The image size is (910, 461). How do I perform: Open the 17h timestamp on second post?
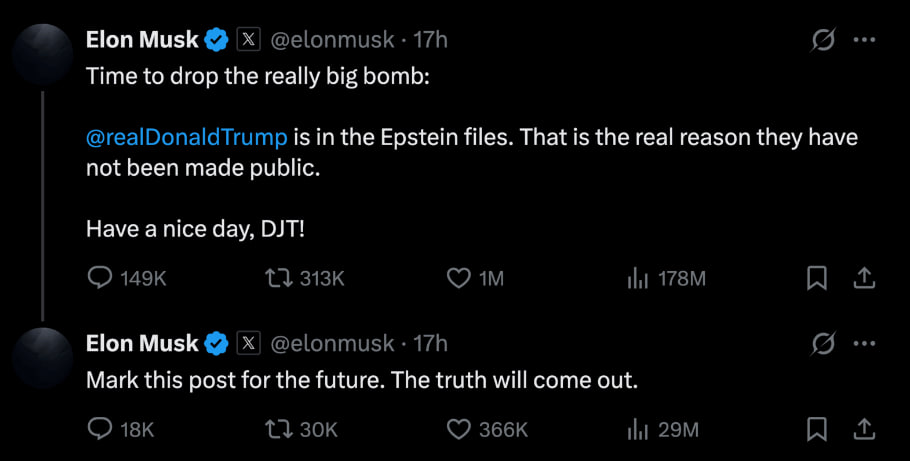pyautogui.click(x=430, y=343)
